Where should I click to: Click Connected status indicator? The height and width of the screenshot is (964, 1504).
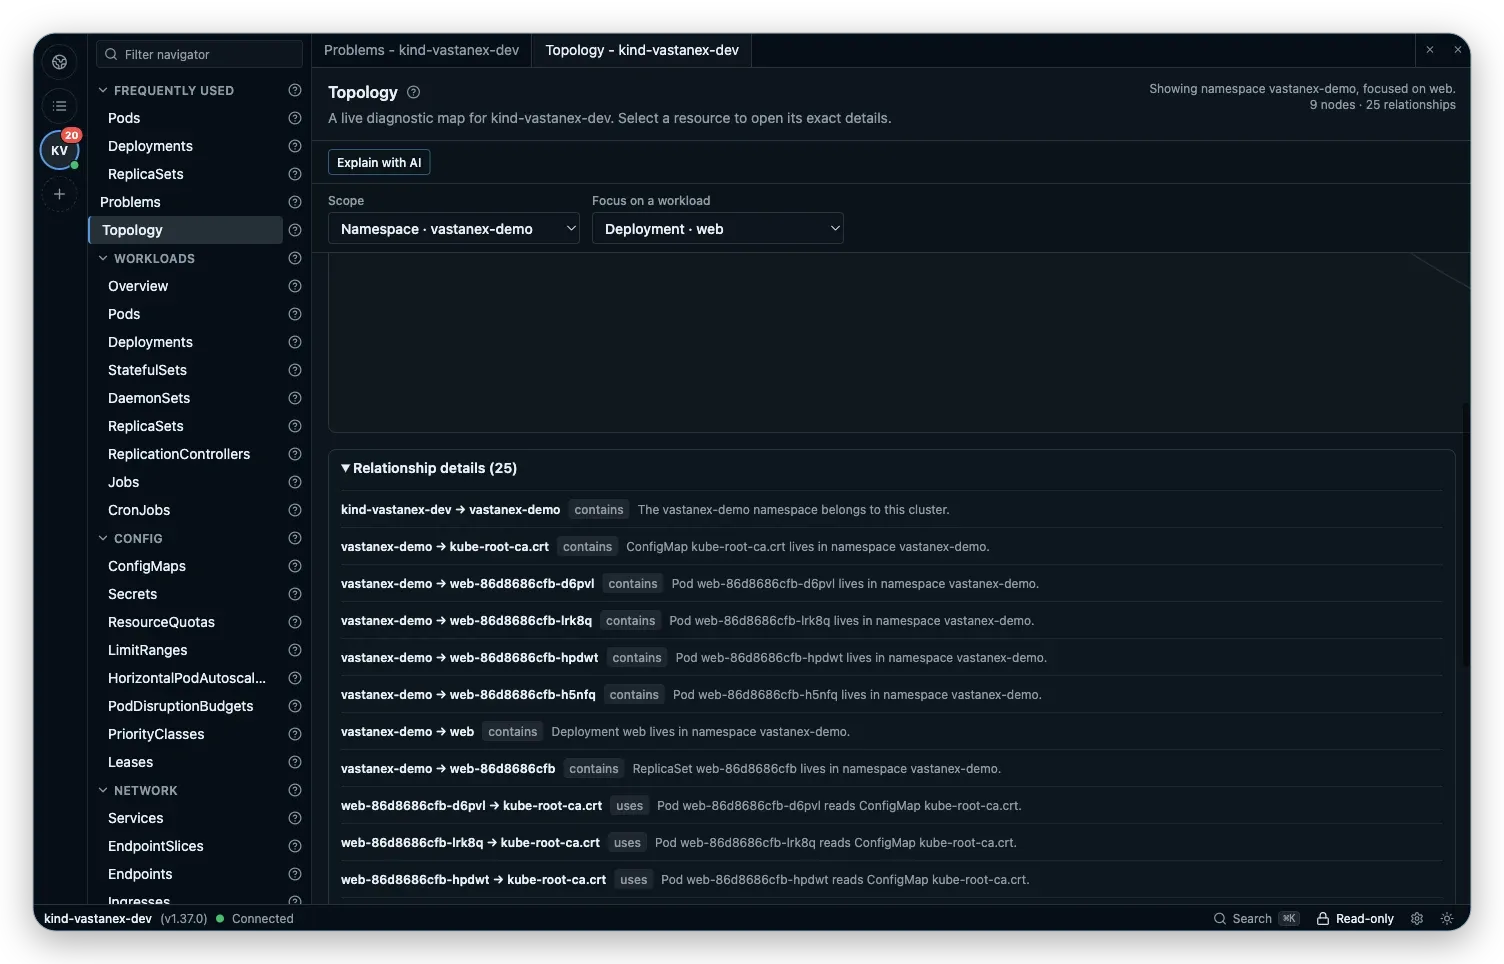(x=255, y=919)
